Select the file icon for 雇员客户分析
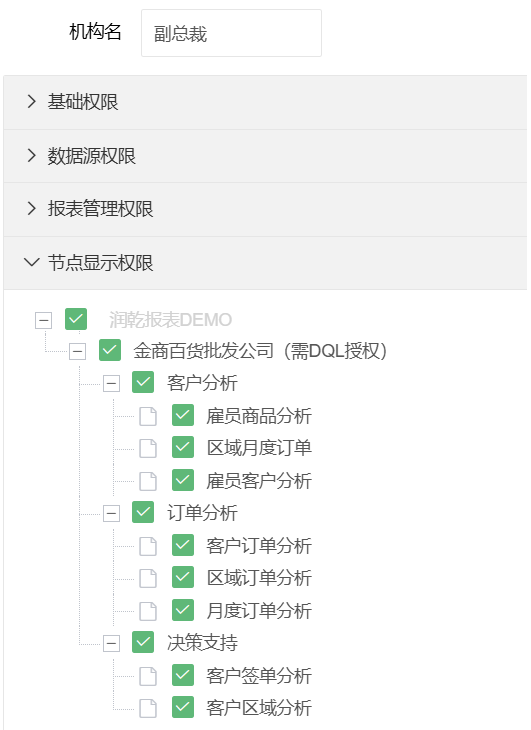This screenshot has height=730, width=531. (x=148, y=481)
